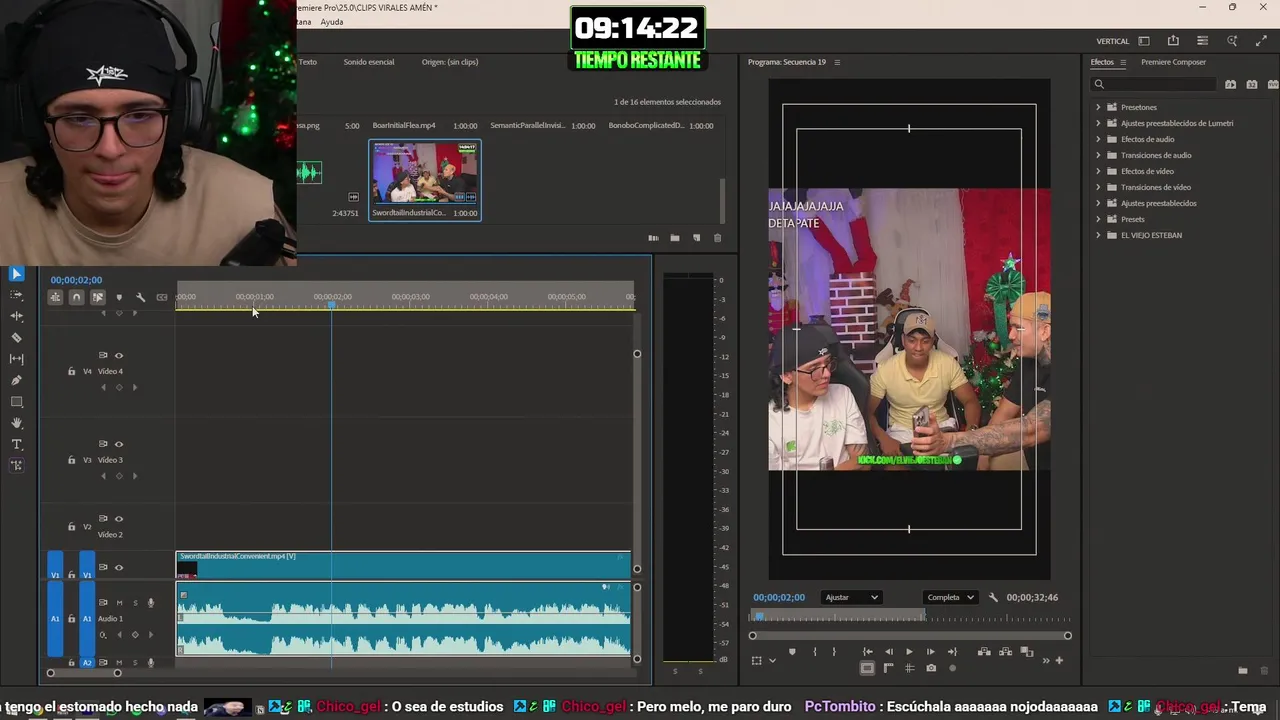Select the Ripple Edit tool
The width and height of the screenshot is (1280, 720).
pos(16,316)
